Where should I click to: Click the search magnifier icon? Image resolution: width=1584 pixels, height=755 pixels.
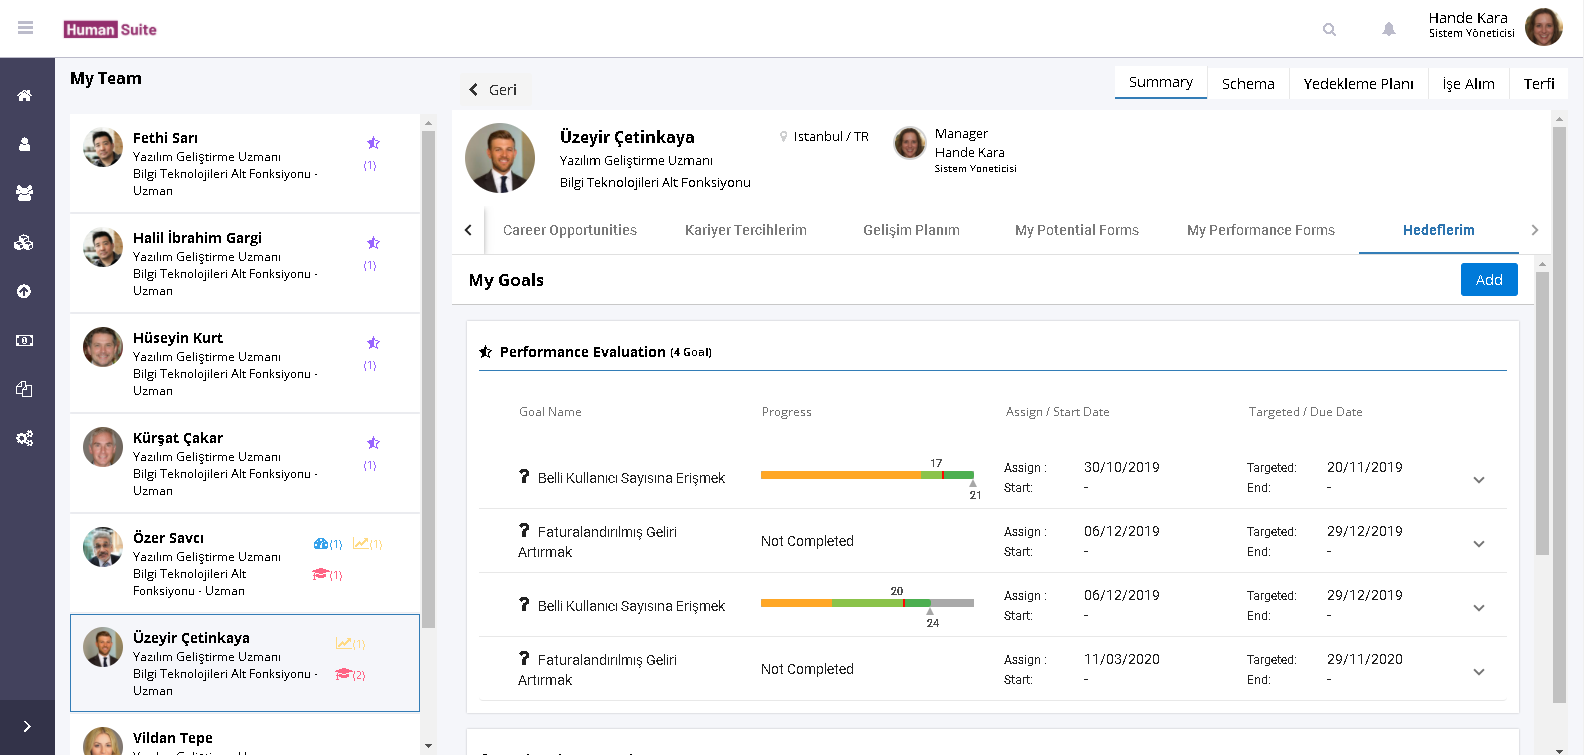(x=1329, y=30)
